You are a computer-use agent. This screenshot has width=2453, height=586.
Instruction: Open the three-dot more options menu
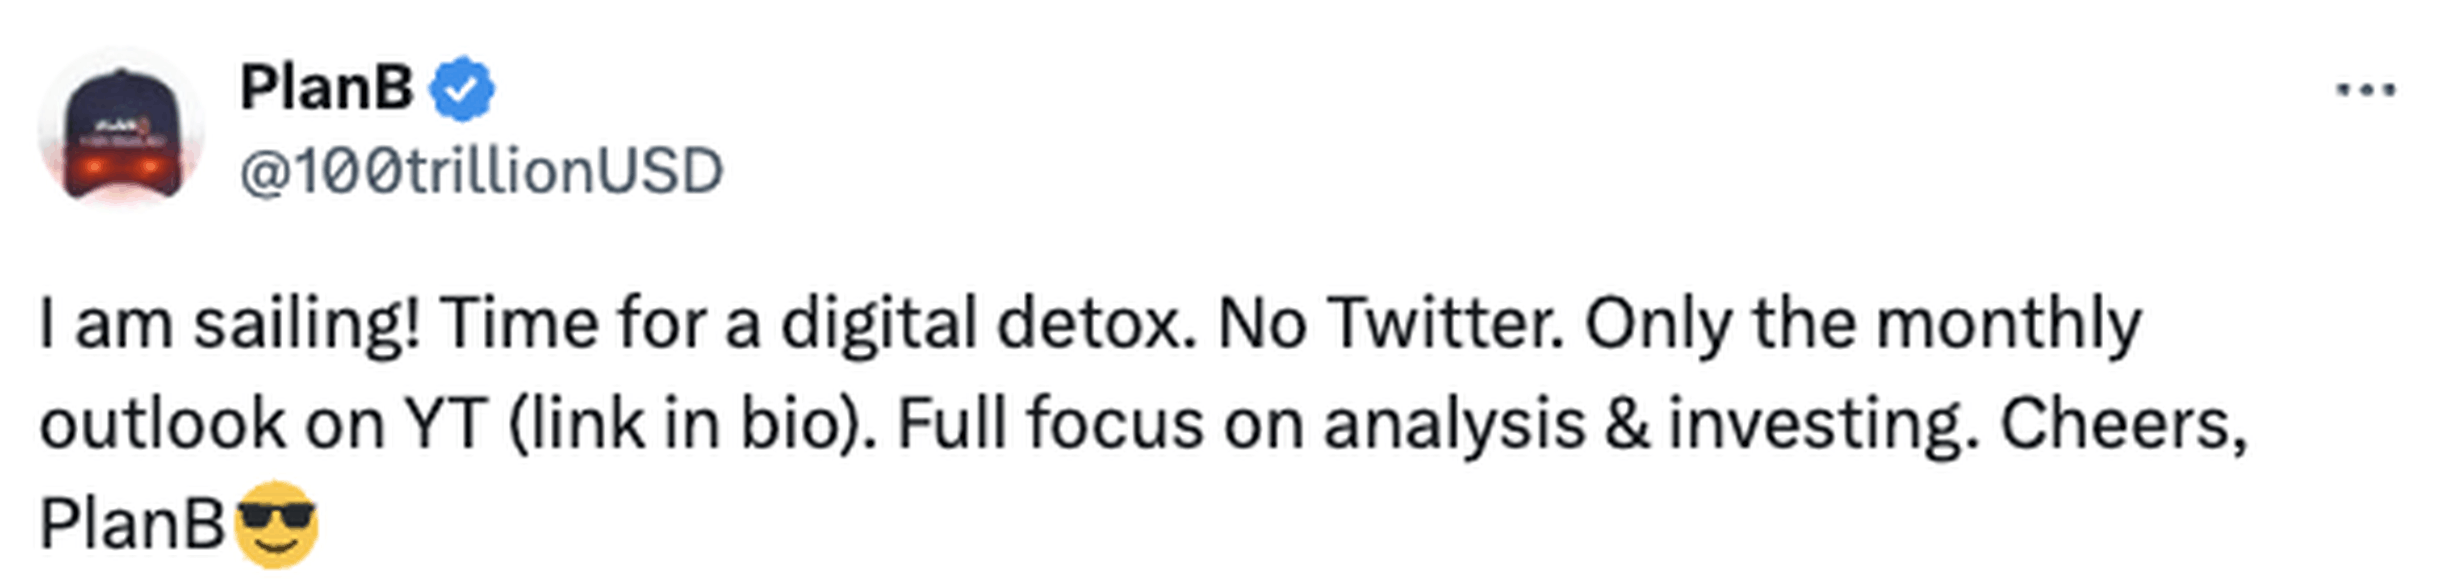(x=2365, y=91)
